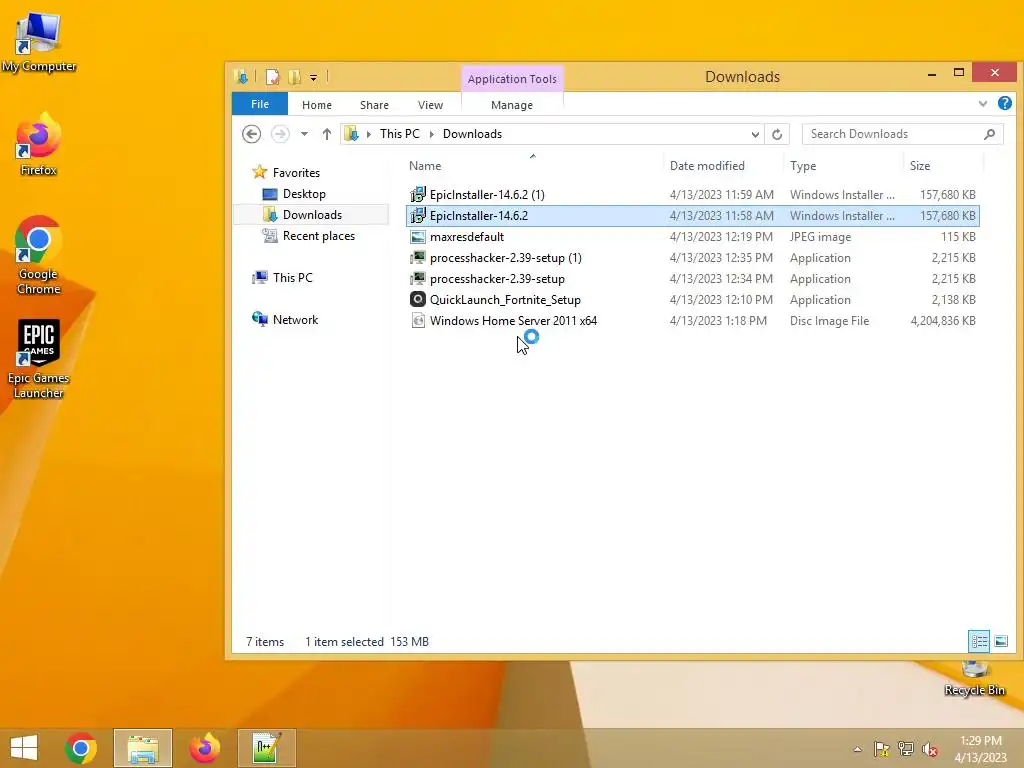Screen dimensions: 1024x768
Task: Select QuickLaunch_Fortnite_Setup file
Action: tap(692, 299)
